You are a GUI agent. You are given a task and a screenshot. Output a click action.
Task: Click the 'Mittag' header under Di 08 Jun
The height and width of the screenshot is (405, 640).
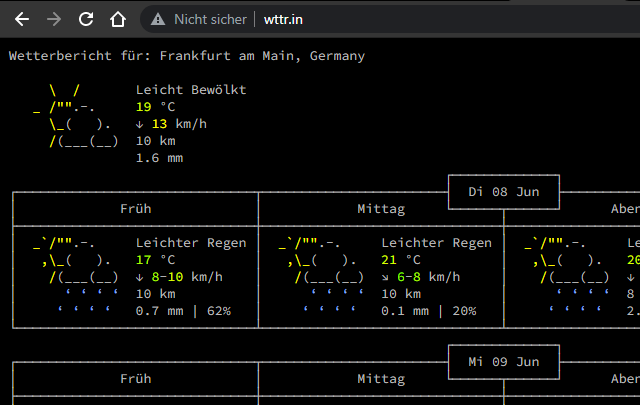[381, 209]
